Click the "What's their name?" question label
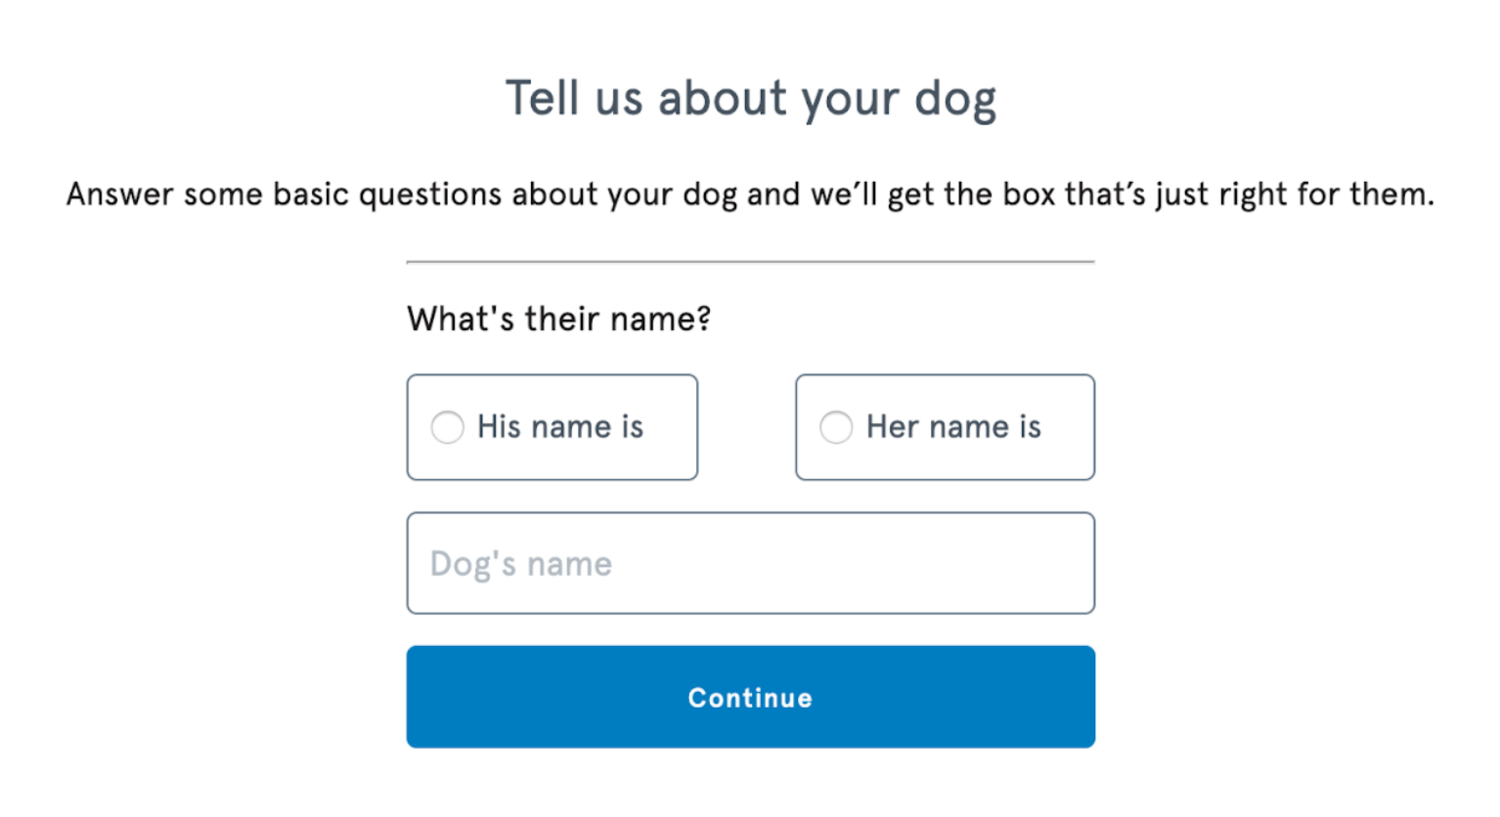The height and width of the screenshot is (817, 1500). click(558, 319)
